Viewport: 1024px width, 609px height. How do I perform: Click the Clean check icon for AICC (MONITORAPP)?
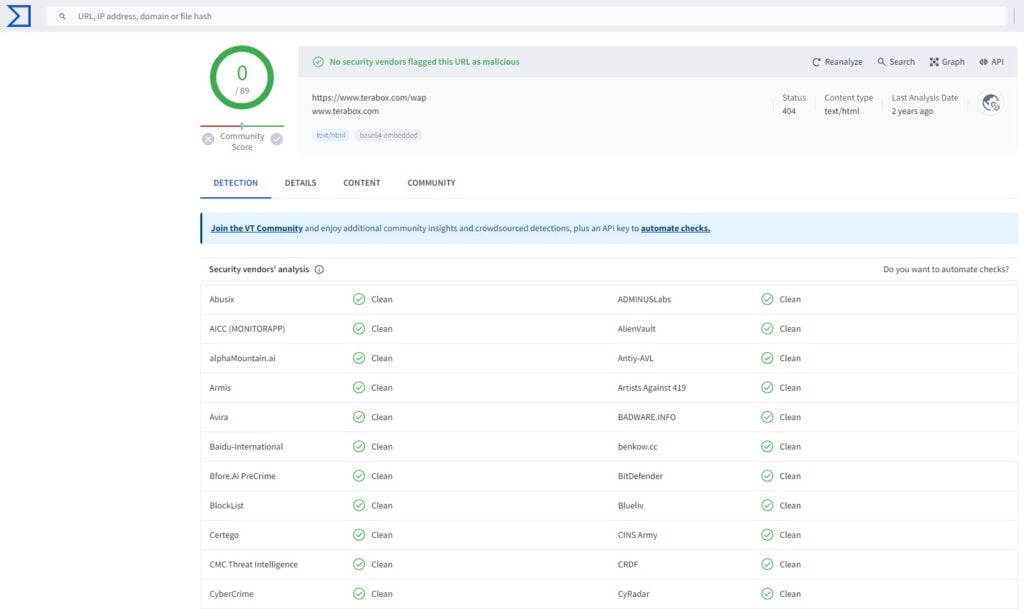tap(359, 329)
